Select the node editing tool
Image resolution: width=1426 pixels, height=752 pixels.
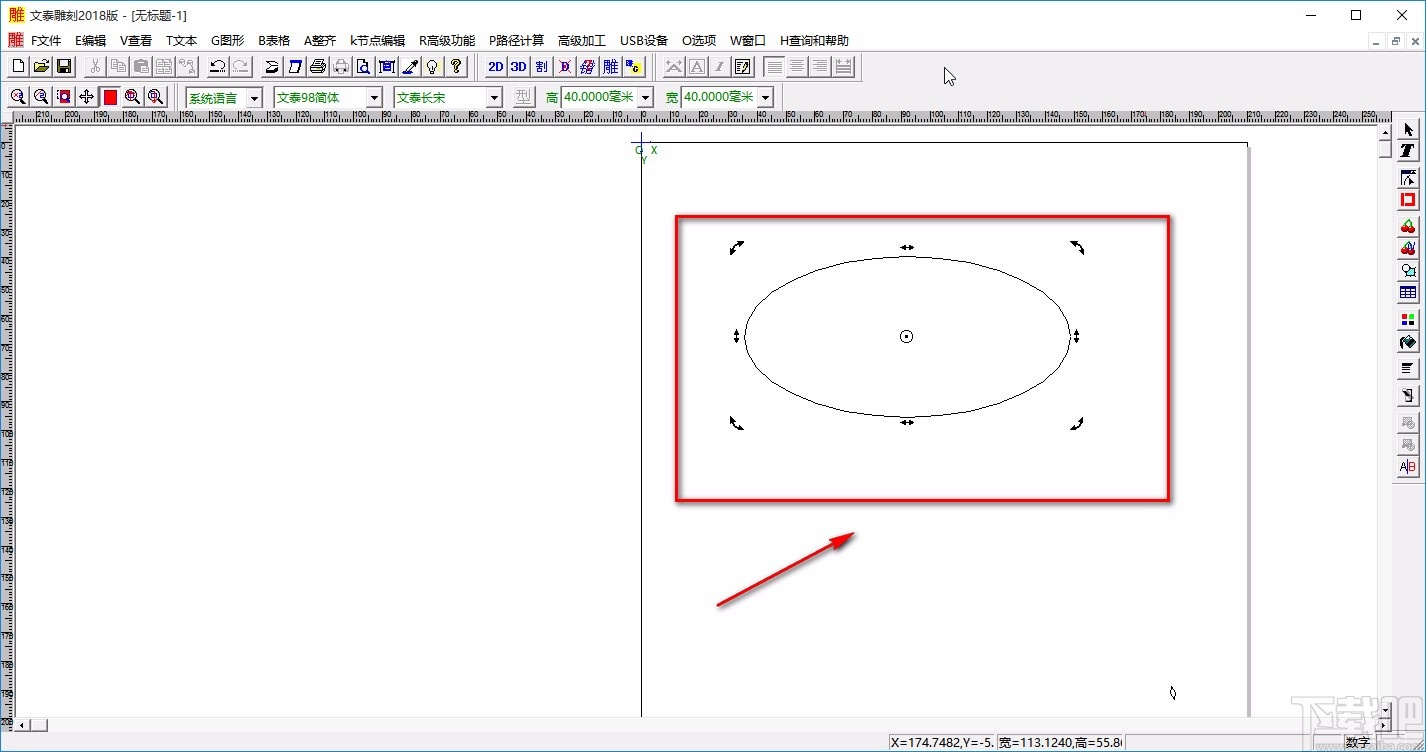1408,178
